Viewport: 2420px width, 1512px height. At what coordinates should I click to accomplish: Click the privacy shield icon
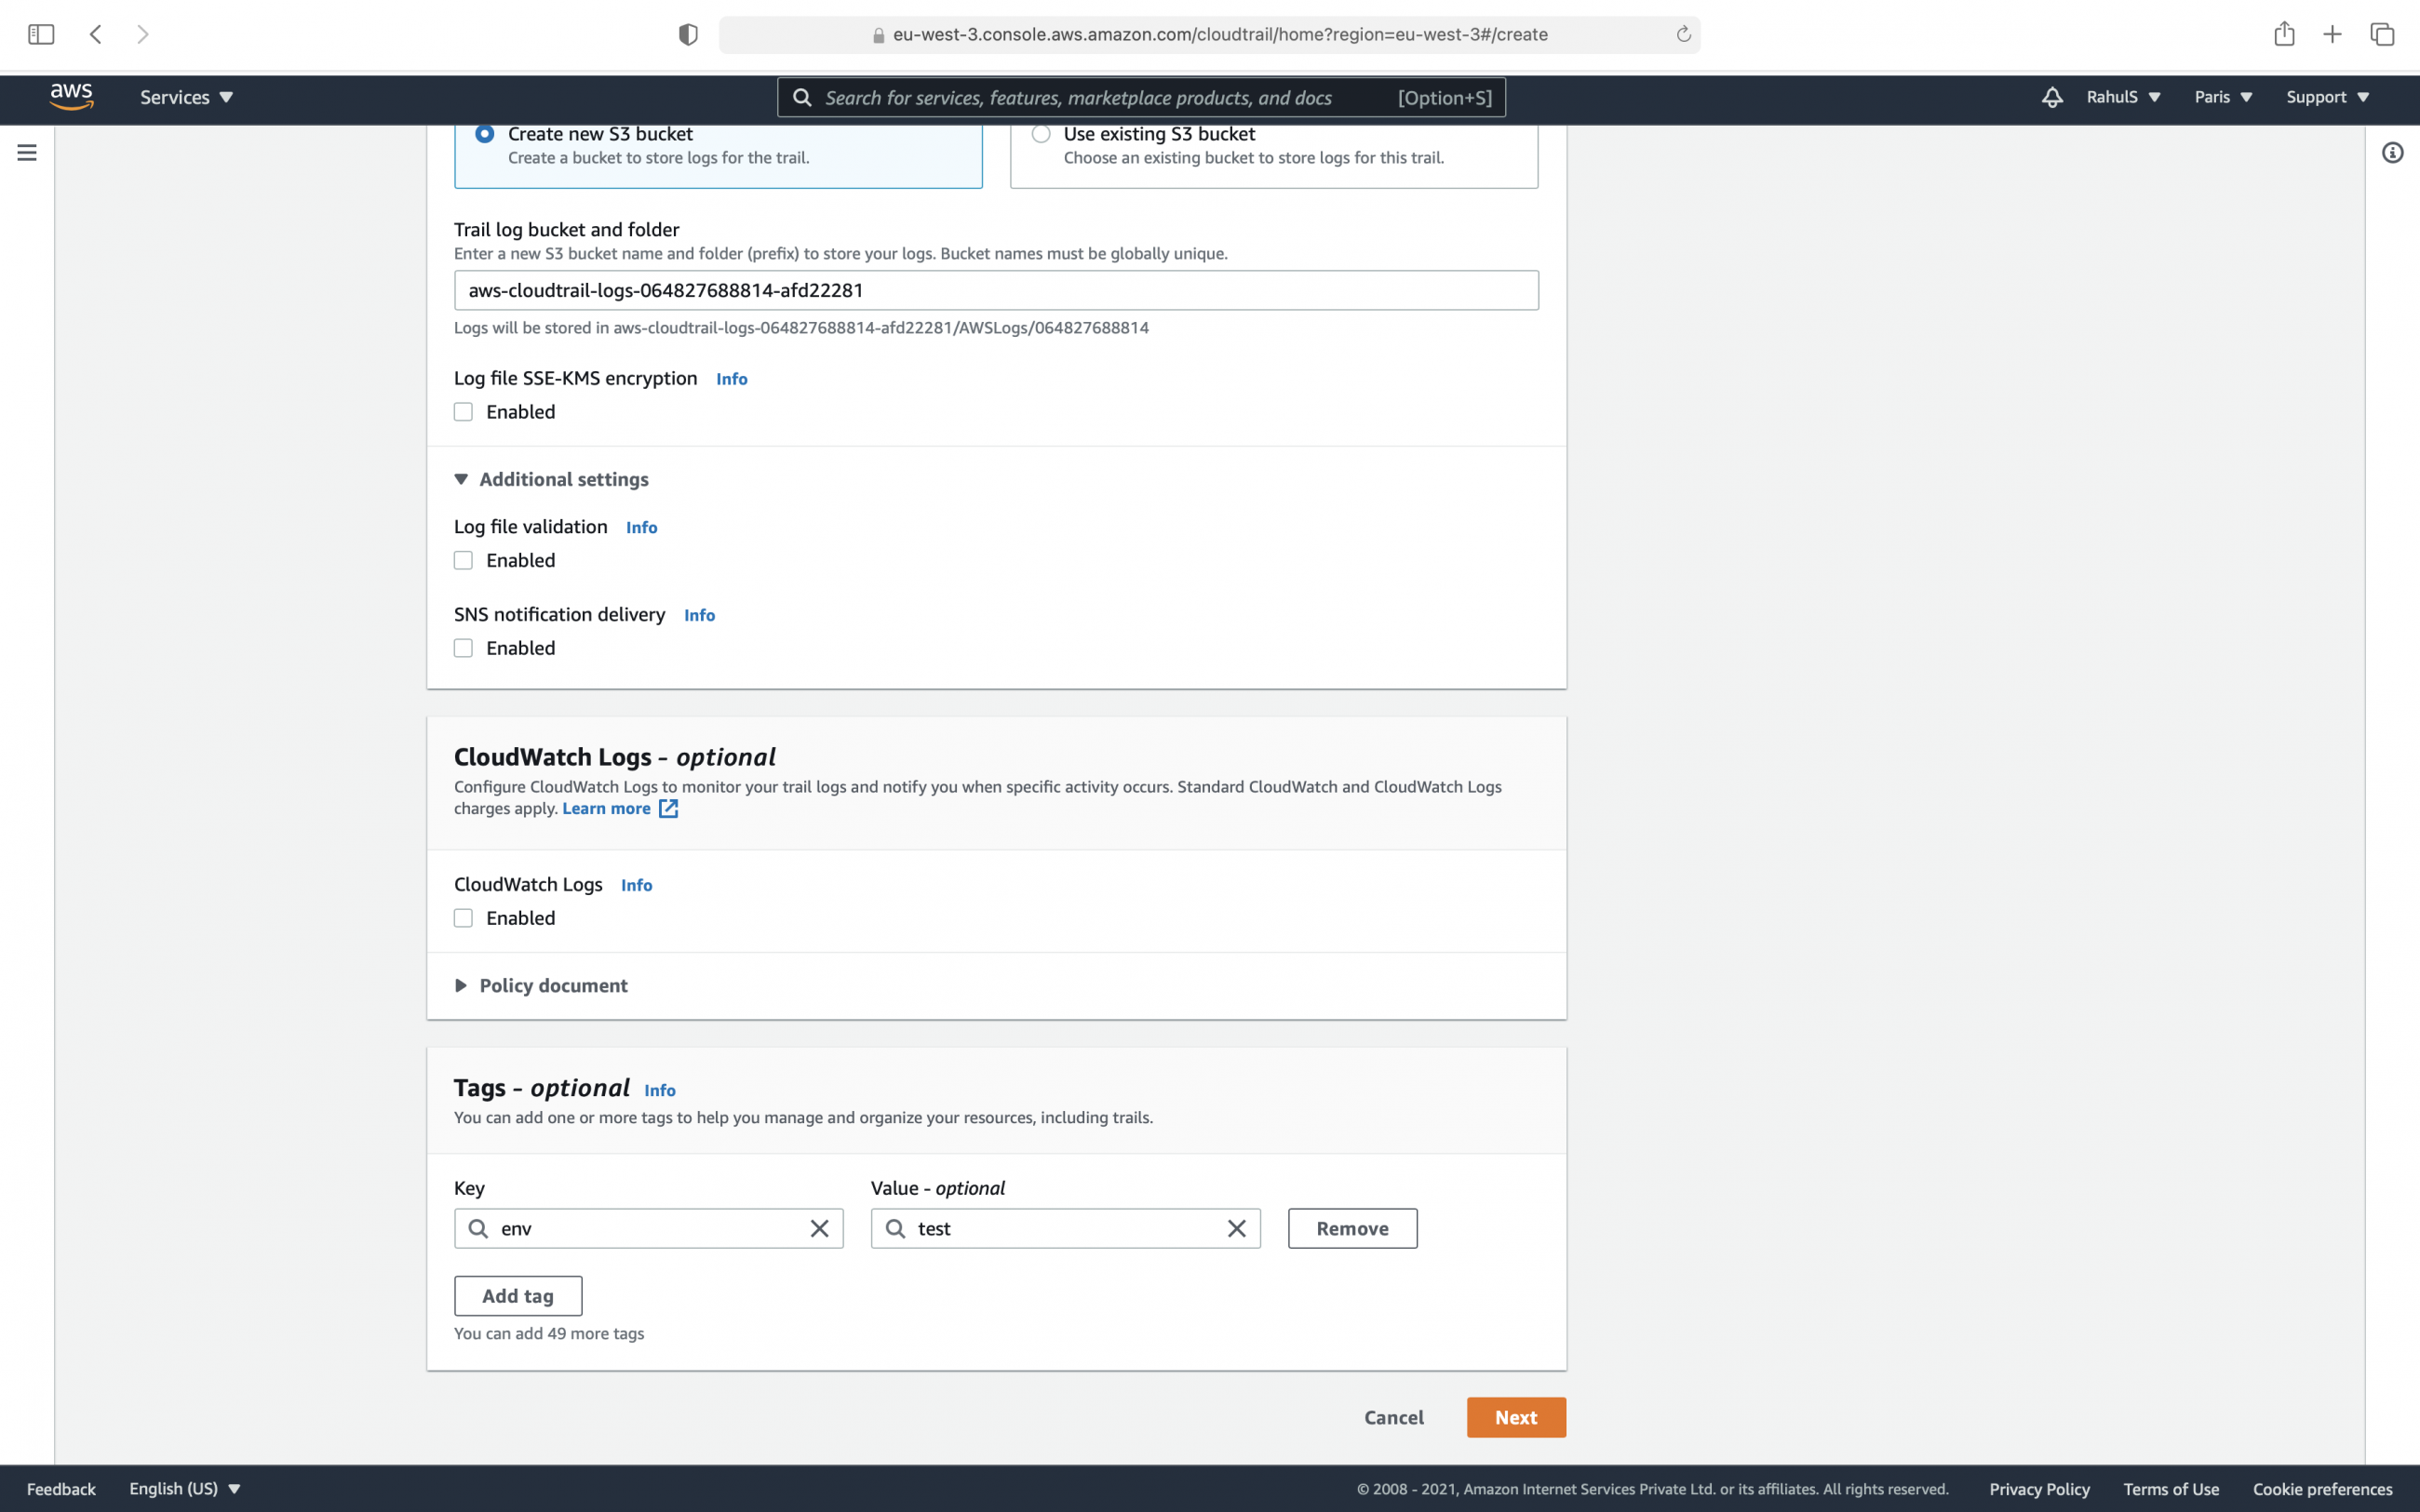pyautogui.click(x=688, y=34)
